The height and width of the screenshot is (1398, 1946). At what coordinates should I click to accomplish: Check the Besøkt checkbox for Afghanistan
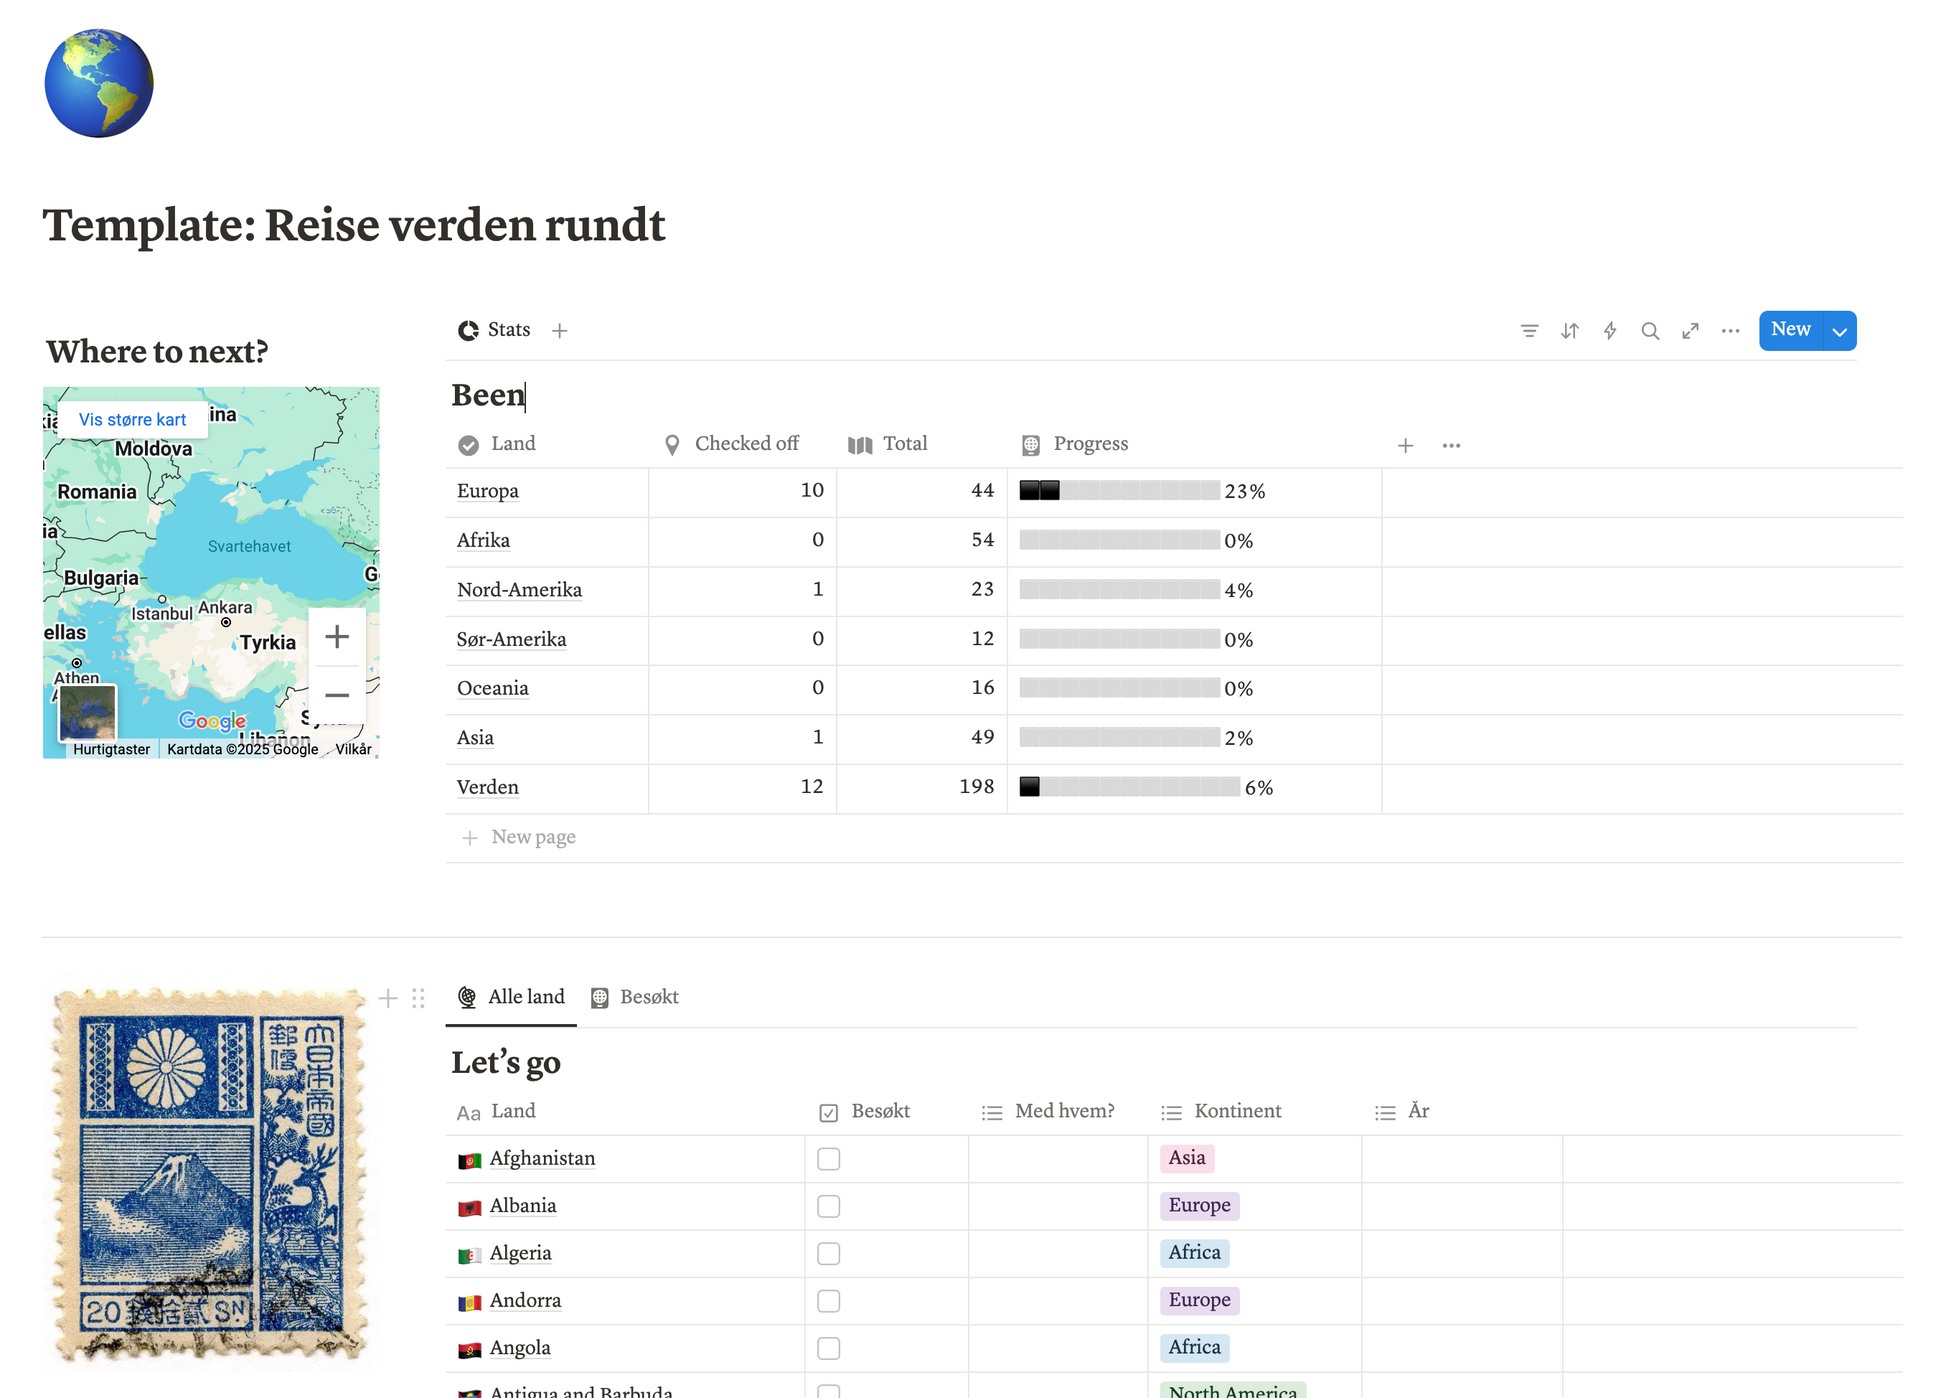click(x=828, y=1158)
